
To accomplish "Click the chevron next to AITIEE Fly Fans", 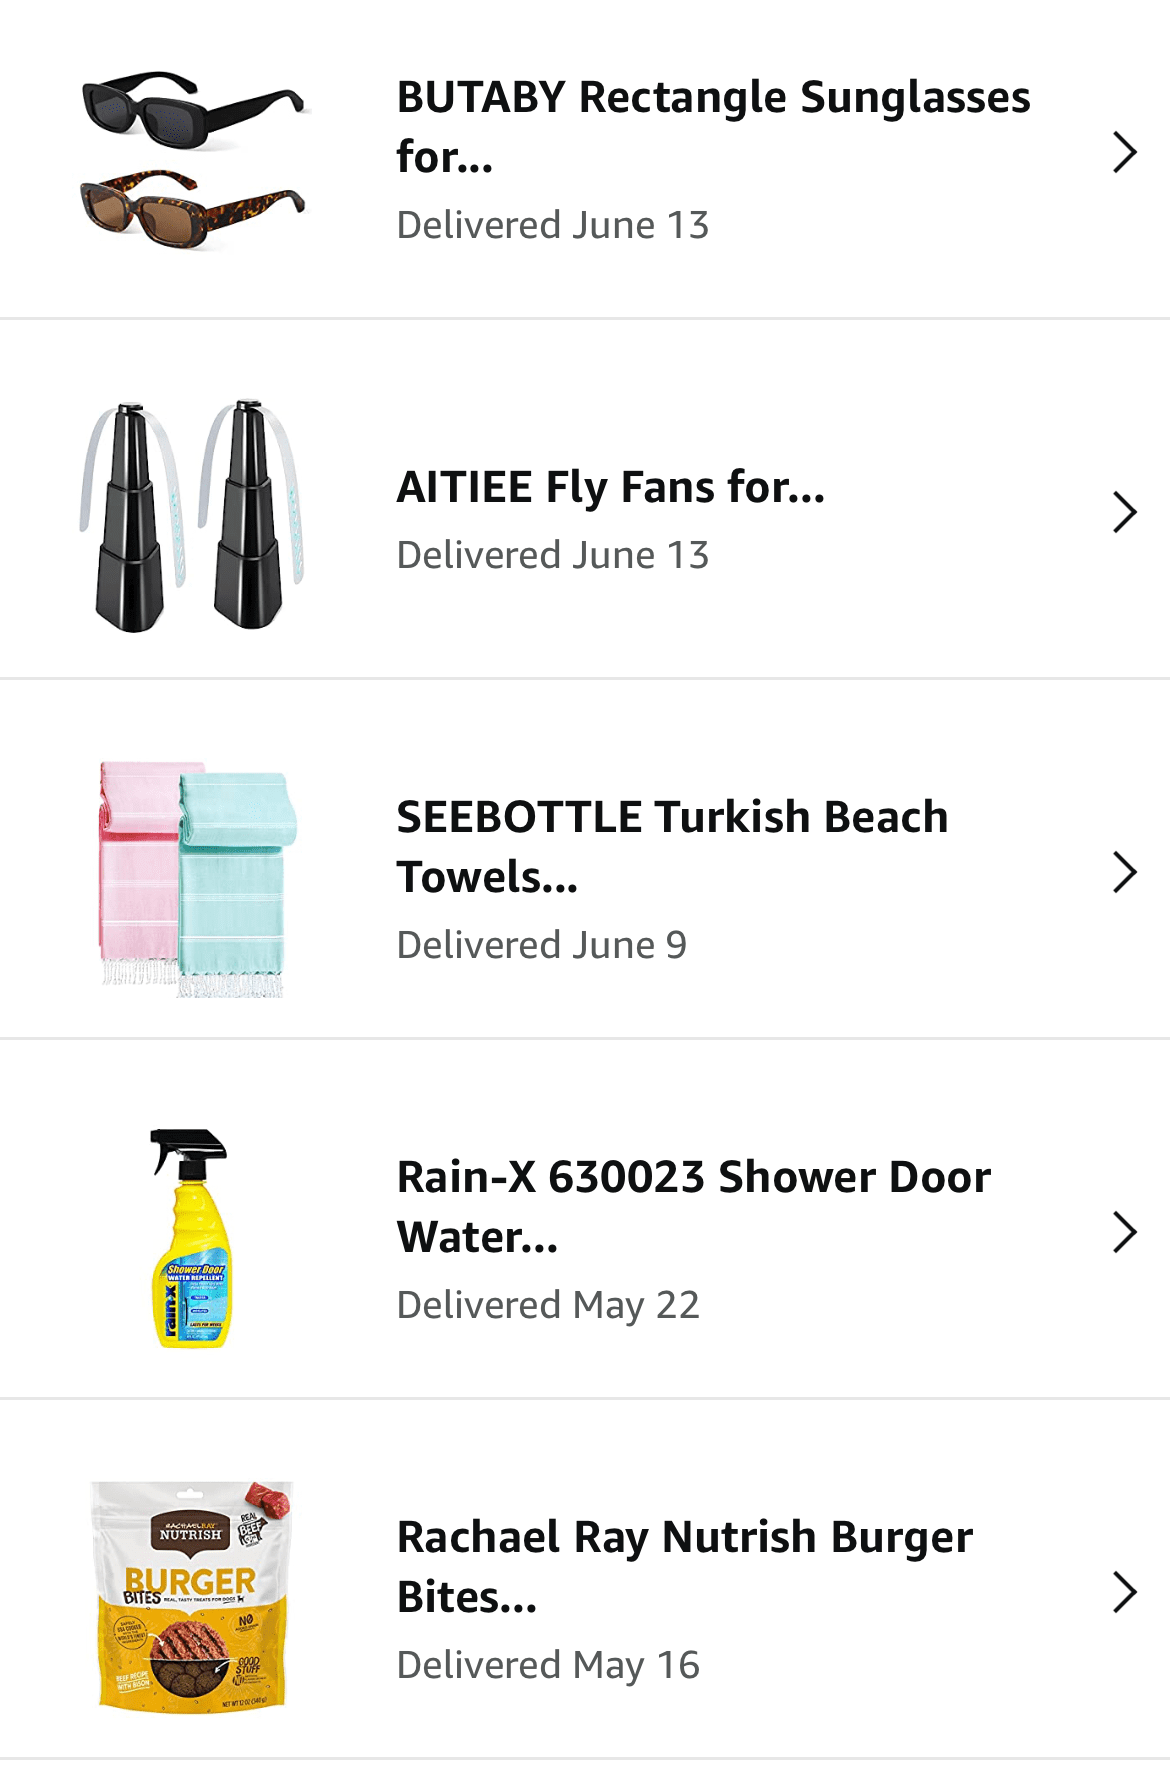I will click(x=1124, y=513).
